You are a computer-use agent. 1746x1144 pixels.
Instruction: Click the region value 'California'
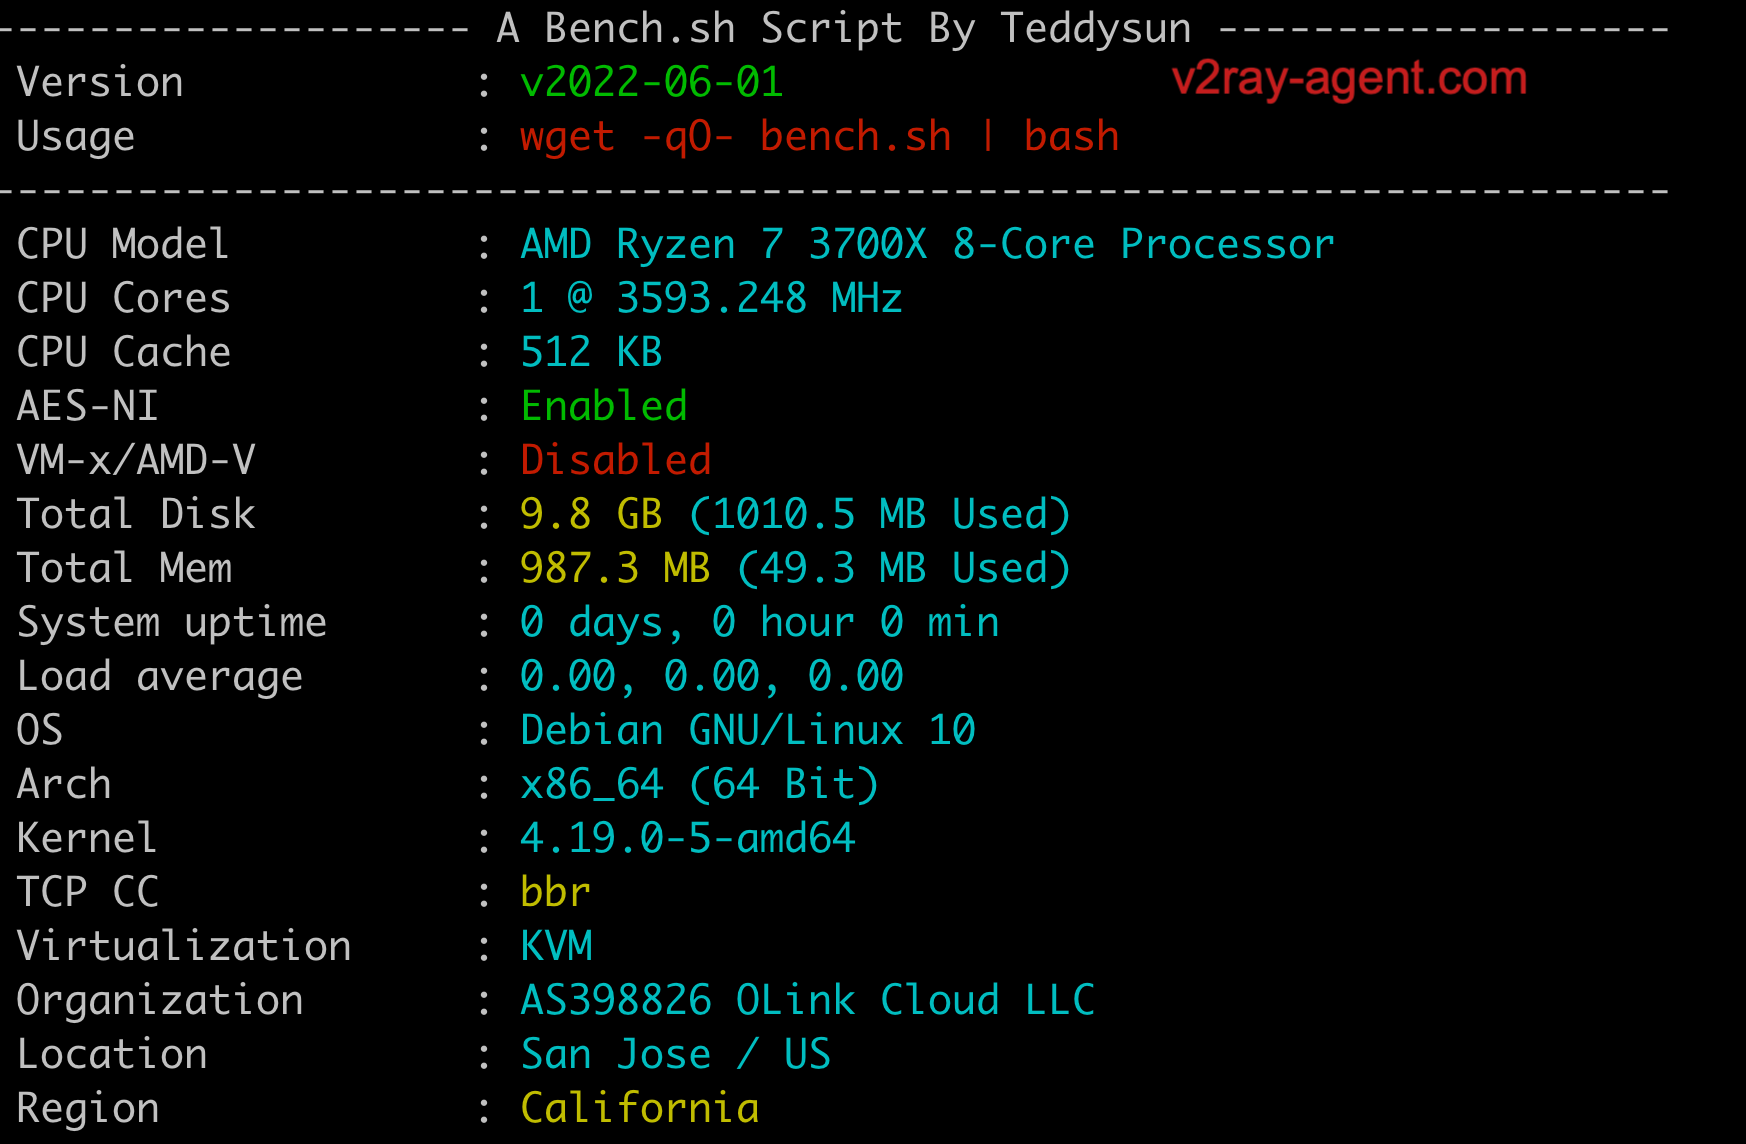point(640,1108)
